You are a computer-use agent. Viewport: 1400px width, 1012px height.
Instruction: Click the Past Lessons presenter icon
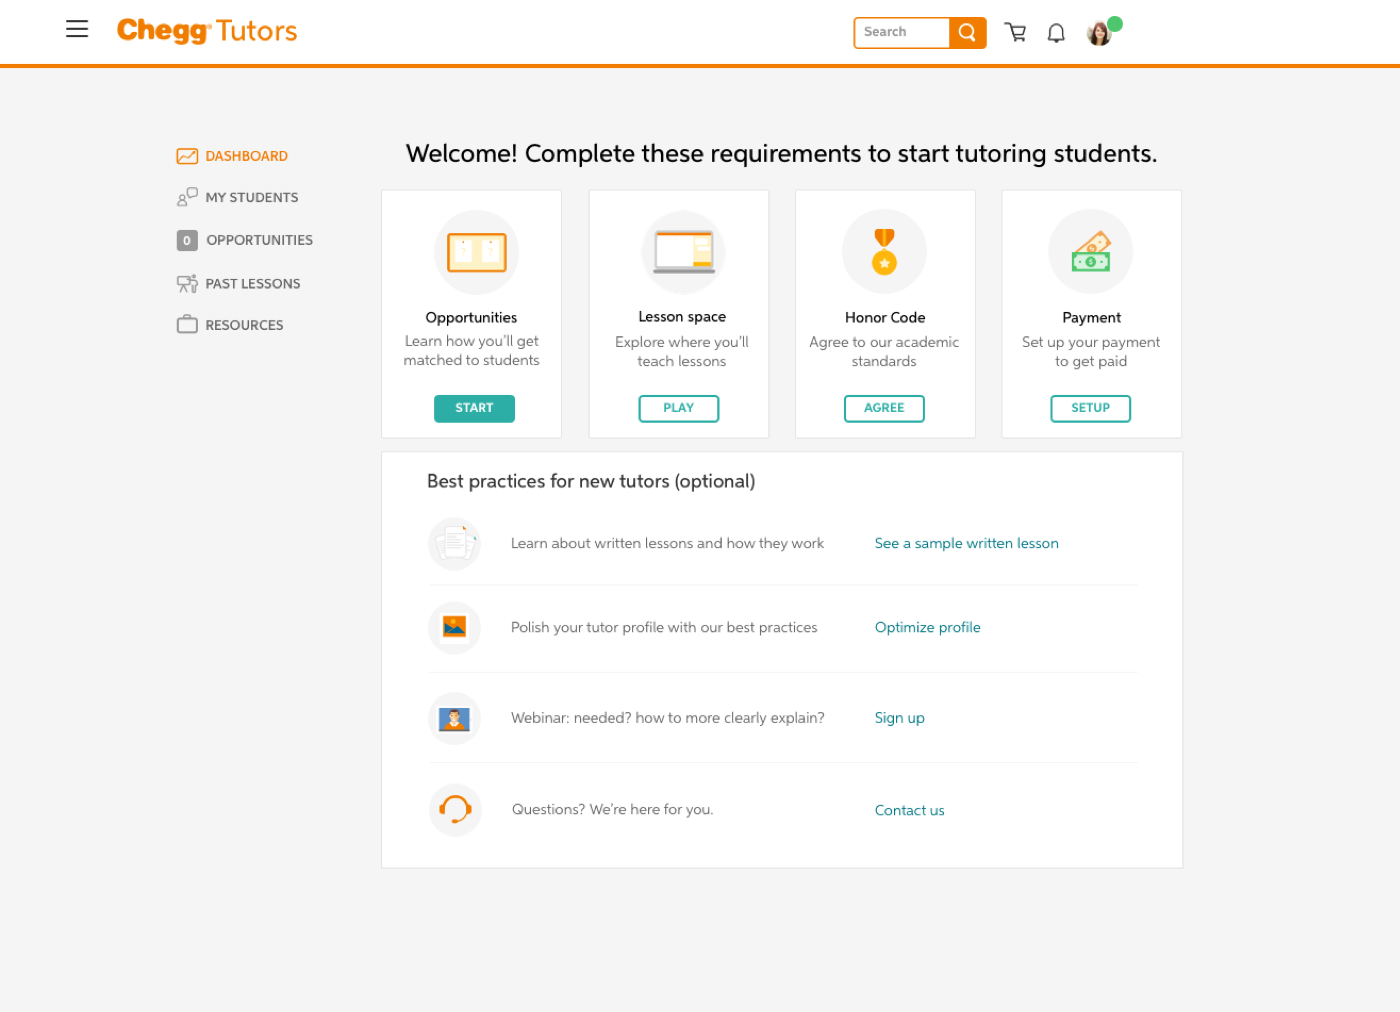(187, 284)
